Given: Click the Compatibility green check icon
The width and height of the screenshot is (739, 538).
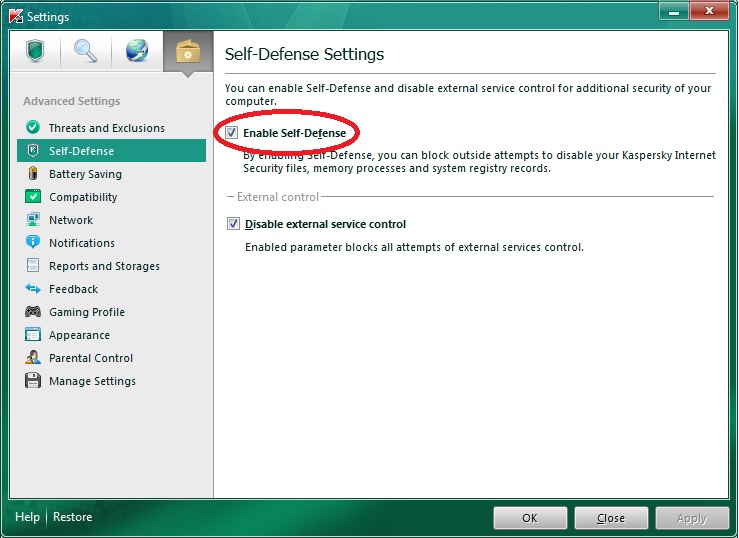Looking at the screenshot, I should click(x=33, y=196).
